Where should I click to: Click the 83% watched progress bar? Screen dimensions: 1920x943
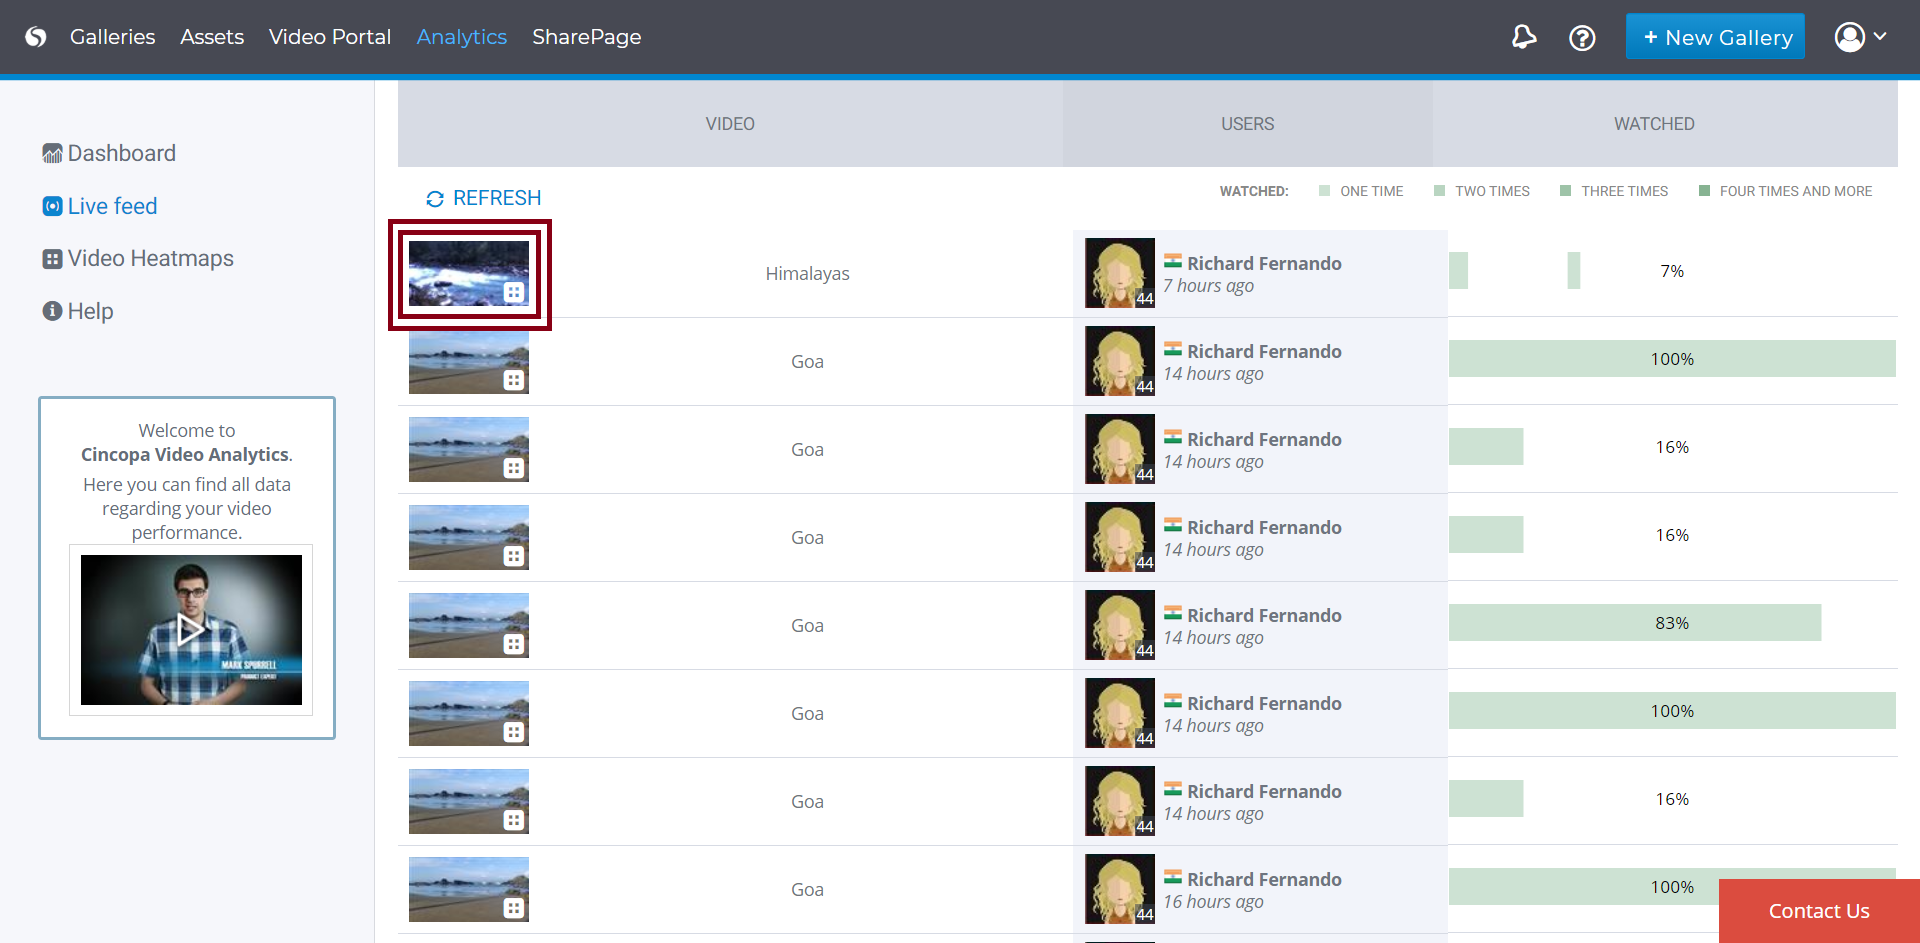pyautogui.click(x=1634, y=623)
